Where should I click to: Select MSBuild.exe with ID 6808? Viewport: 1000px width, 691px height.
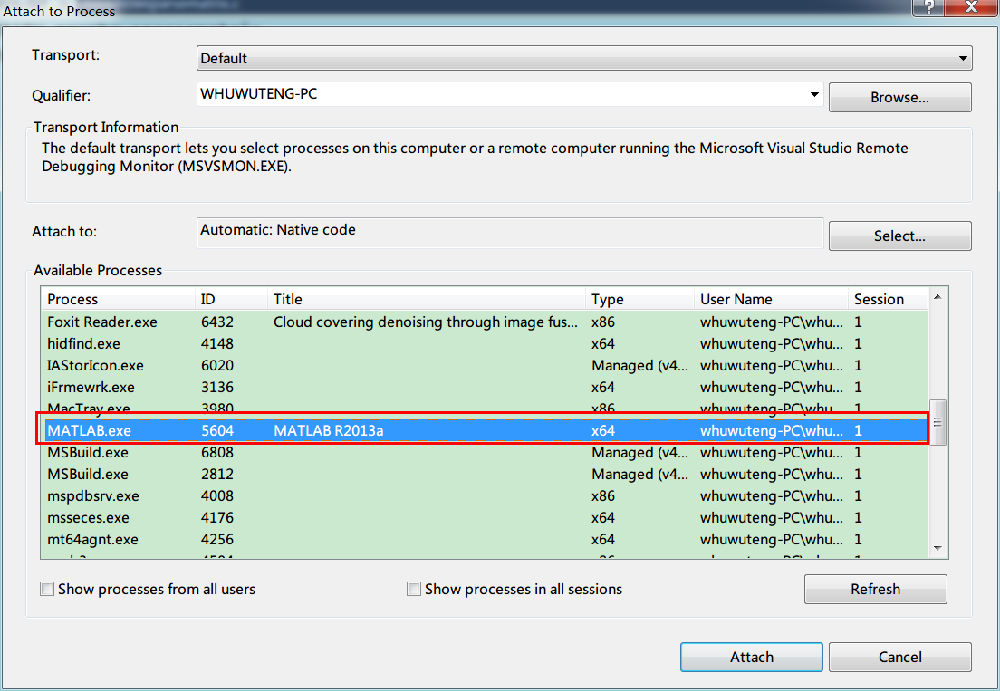(x=485, y=452)
